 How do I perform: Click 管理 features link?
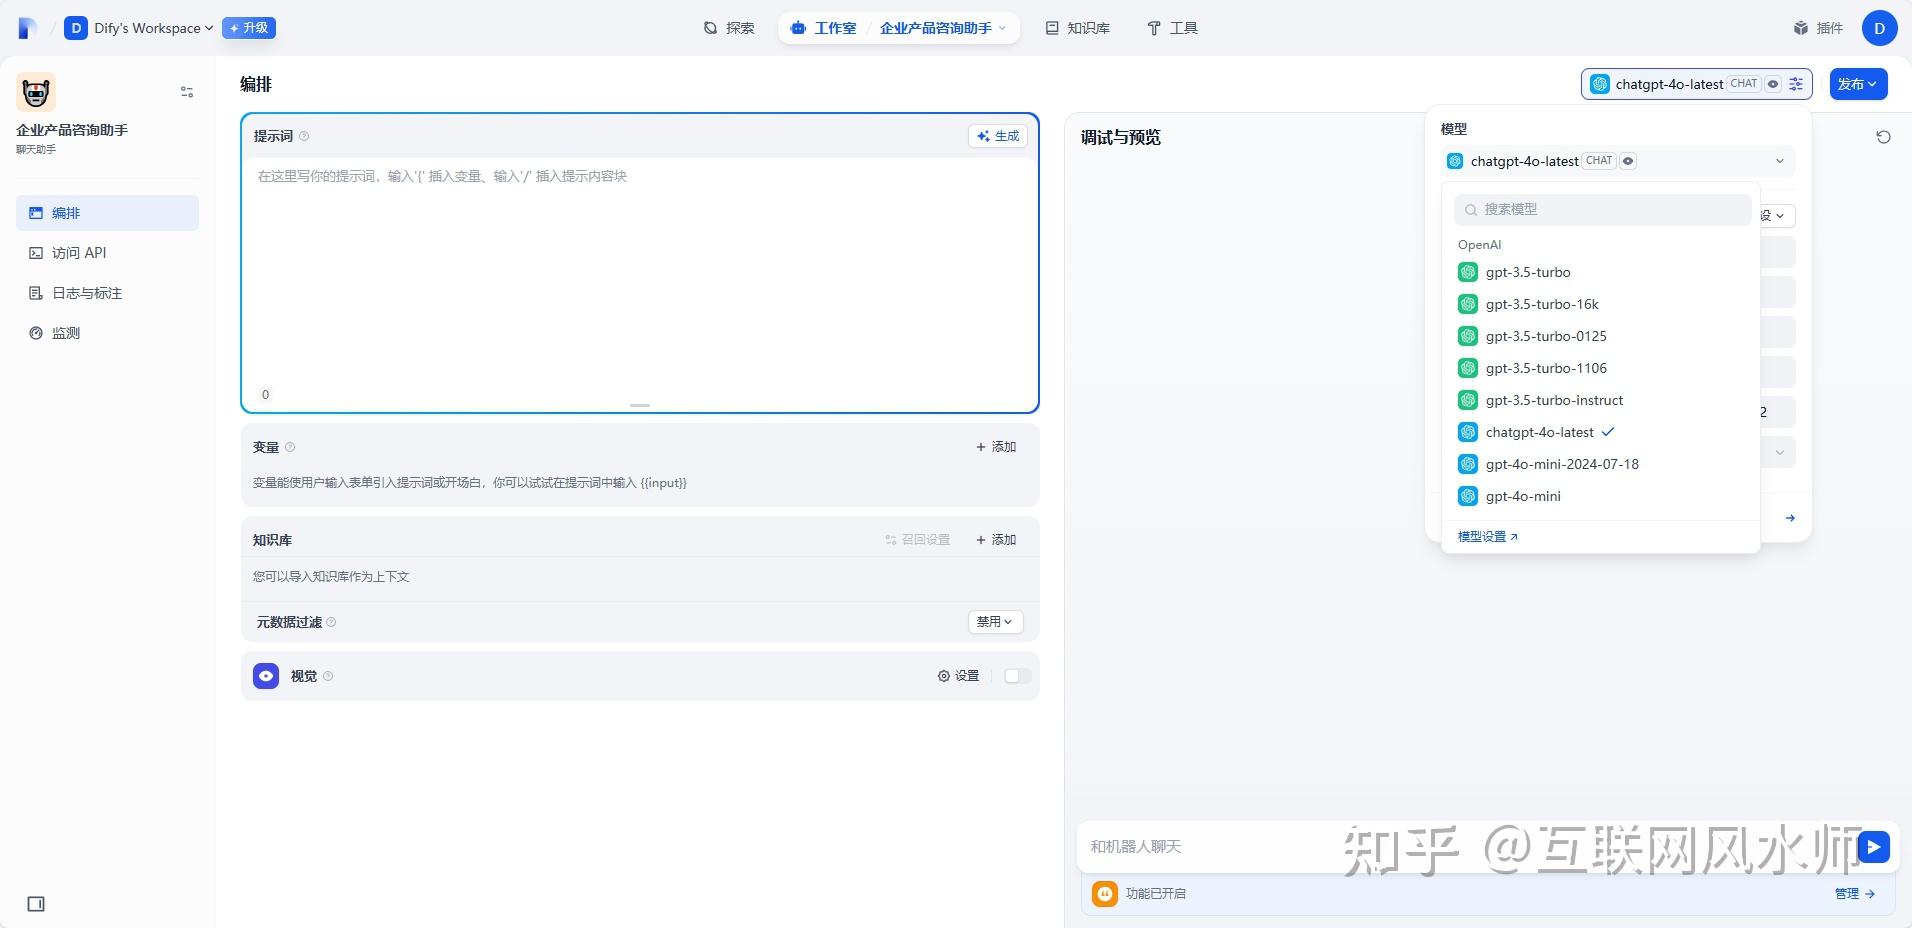[x=1855, y=894]
